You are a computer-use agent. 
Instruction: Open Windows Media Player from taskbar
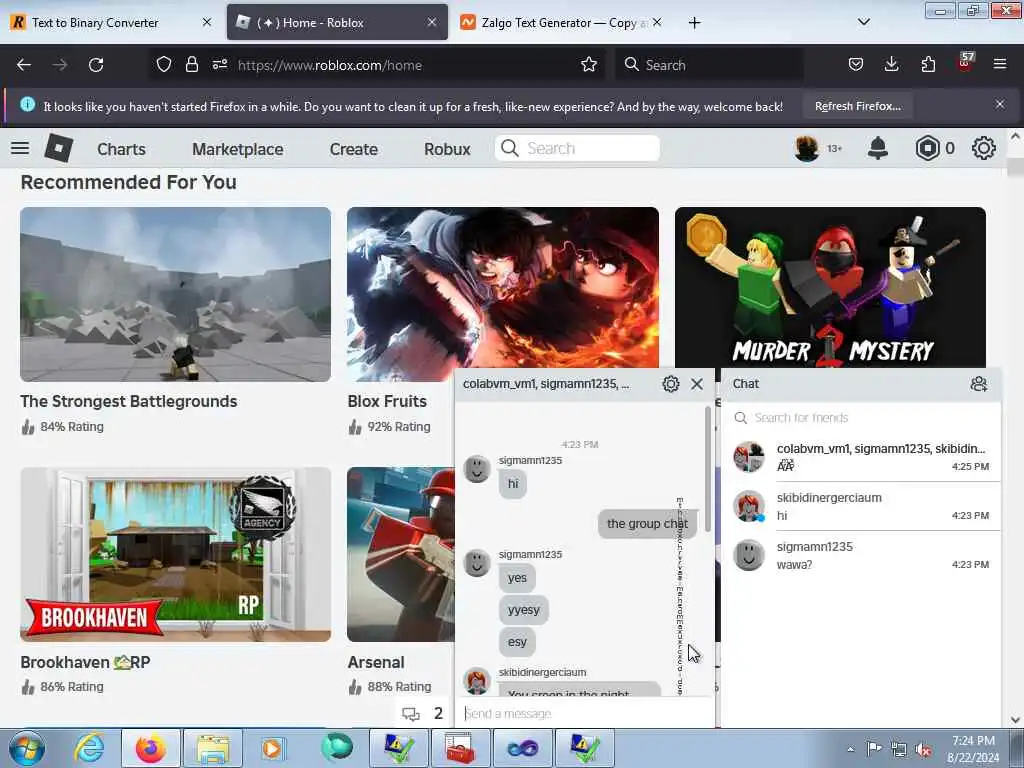[x=272, y=748]
